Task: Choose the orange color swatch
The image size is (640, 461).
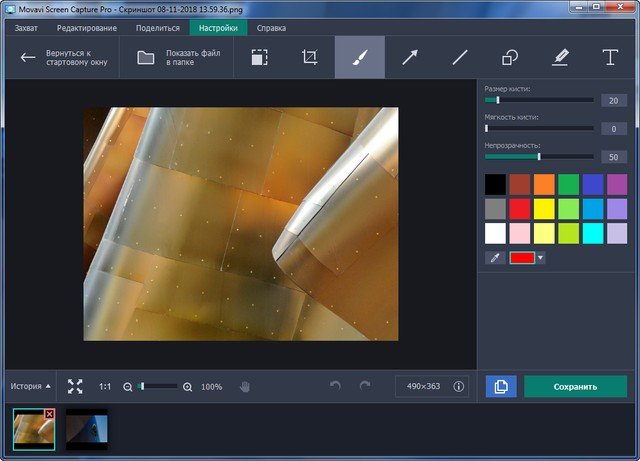Action: tap(544, 184)
